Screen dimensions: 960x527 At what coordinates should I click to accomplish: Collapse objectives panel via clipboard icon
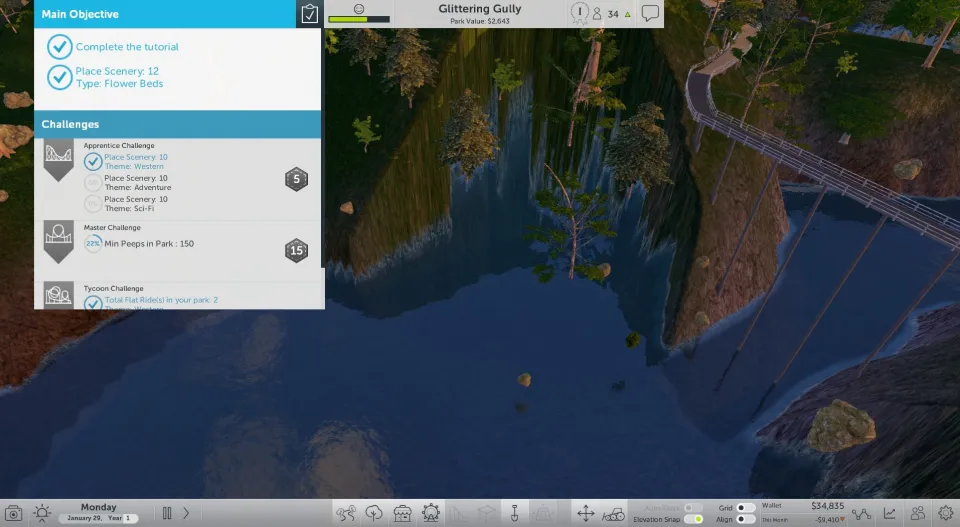310,14
